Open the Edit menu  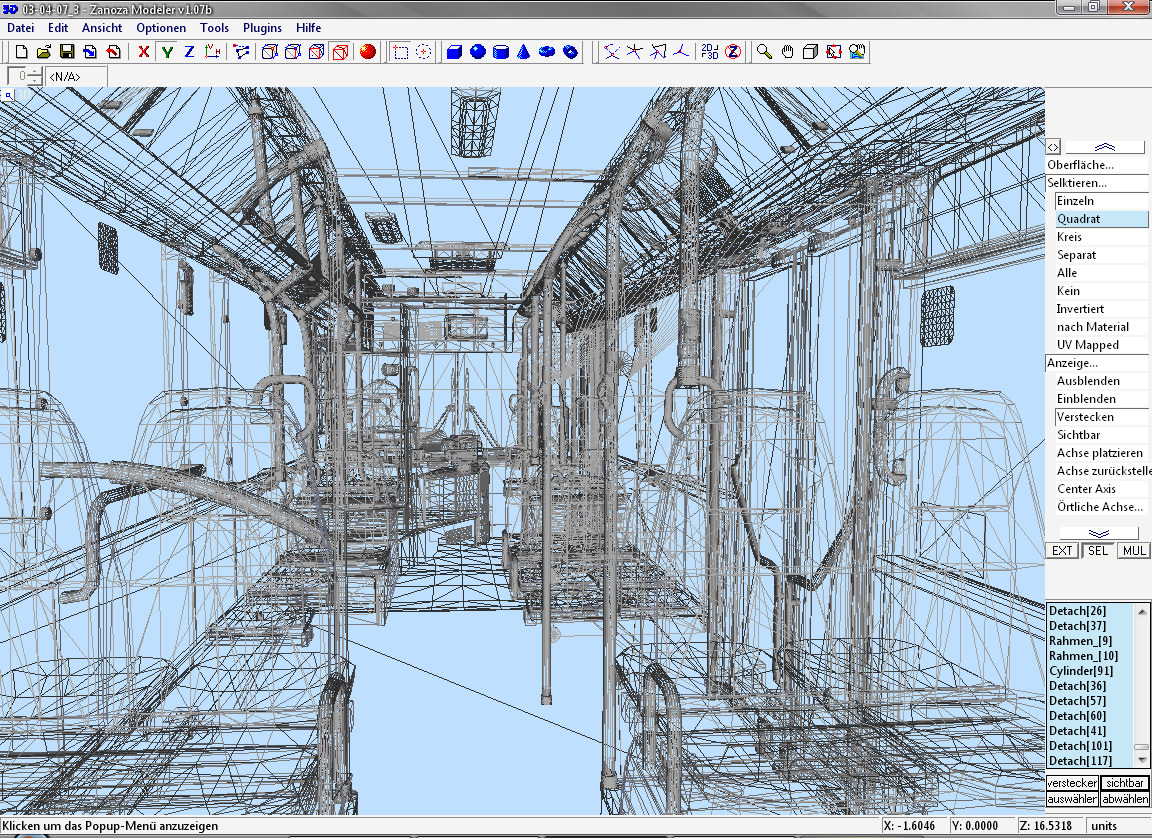[58, 28]
